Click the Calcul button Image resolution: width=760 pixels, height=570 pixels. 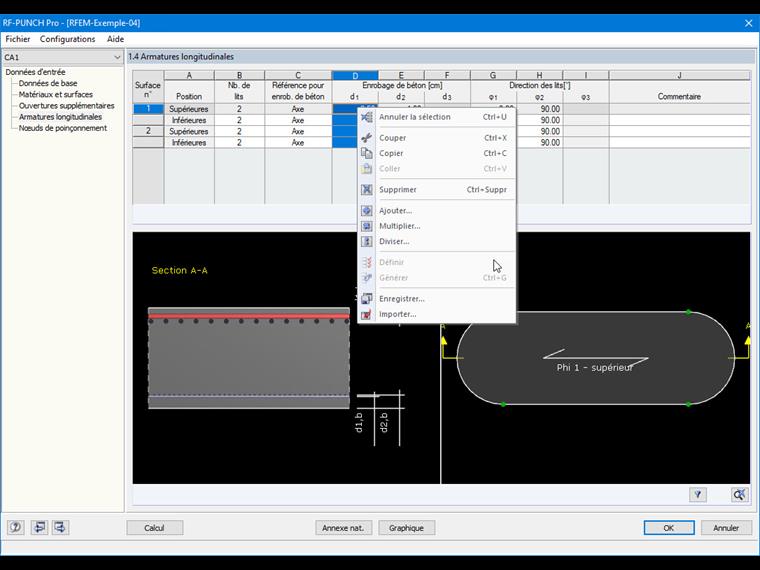[155, 528]
